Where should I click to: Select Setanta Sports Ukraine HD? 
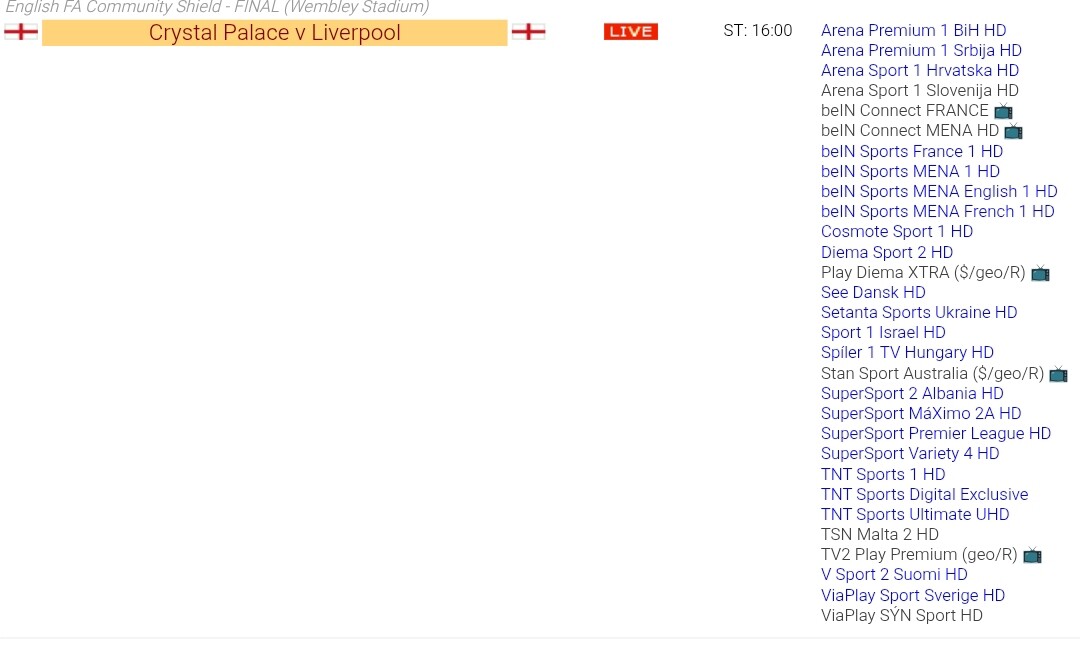tap(918, 312)
